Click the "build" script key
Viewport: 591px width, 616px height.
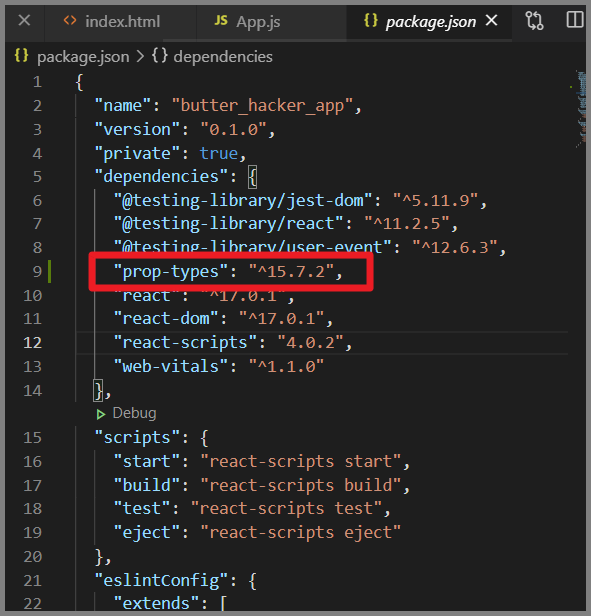coord(147,486)
